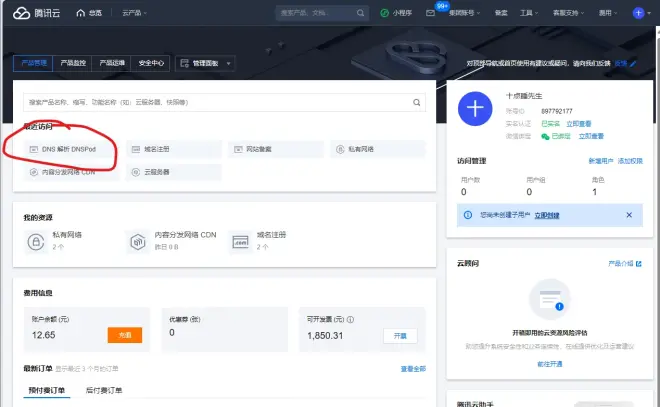Dismiss the sub-user notice banner

629,215
